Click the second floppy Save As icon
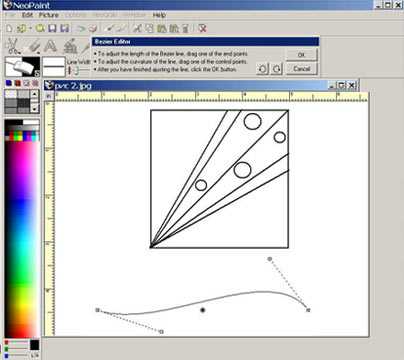This screenshot has width=404, height=360. (x=65, y=28)
